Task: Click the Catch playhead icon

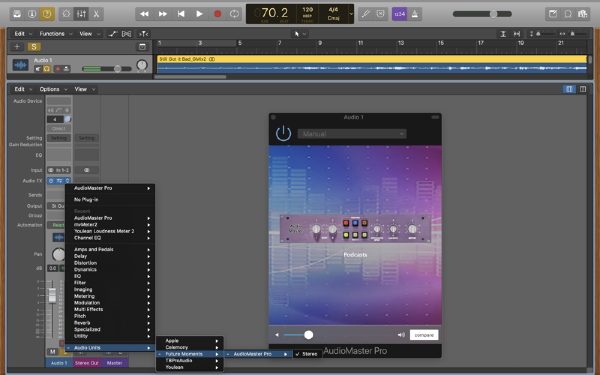Action: point(143,34)
